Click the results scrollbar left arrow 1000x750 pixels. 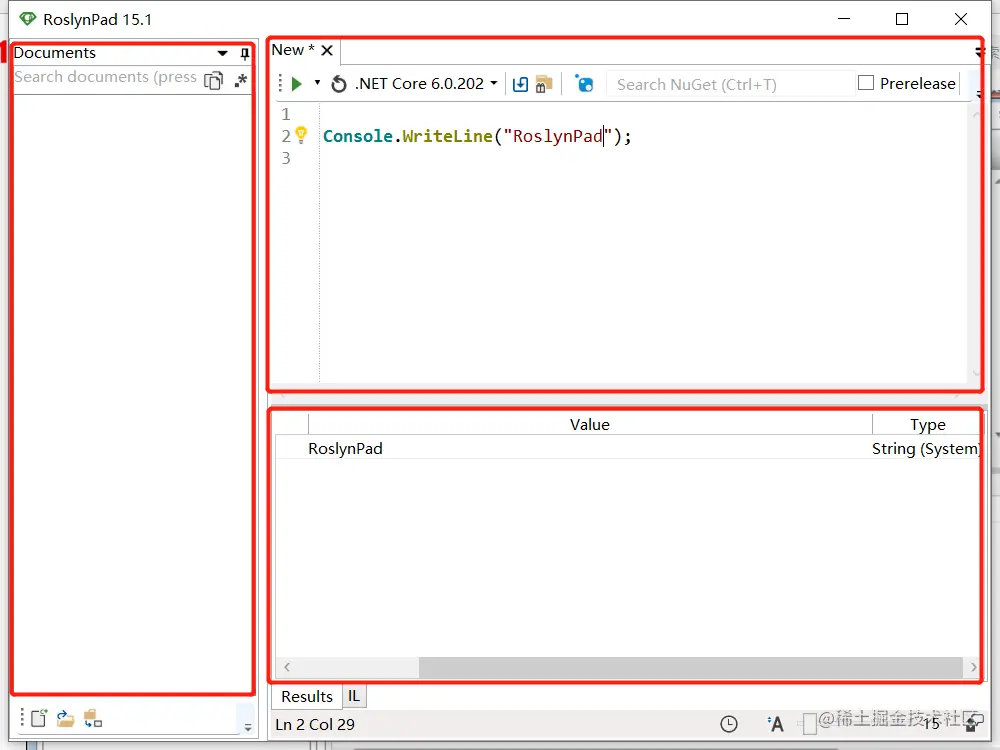287,667
